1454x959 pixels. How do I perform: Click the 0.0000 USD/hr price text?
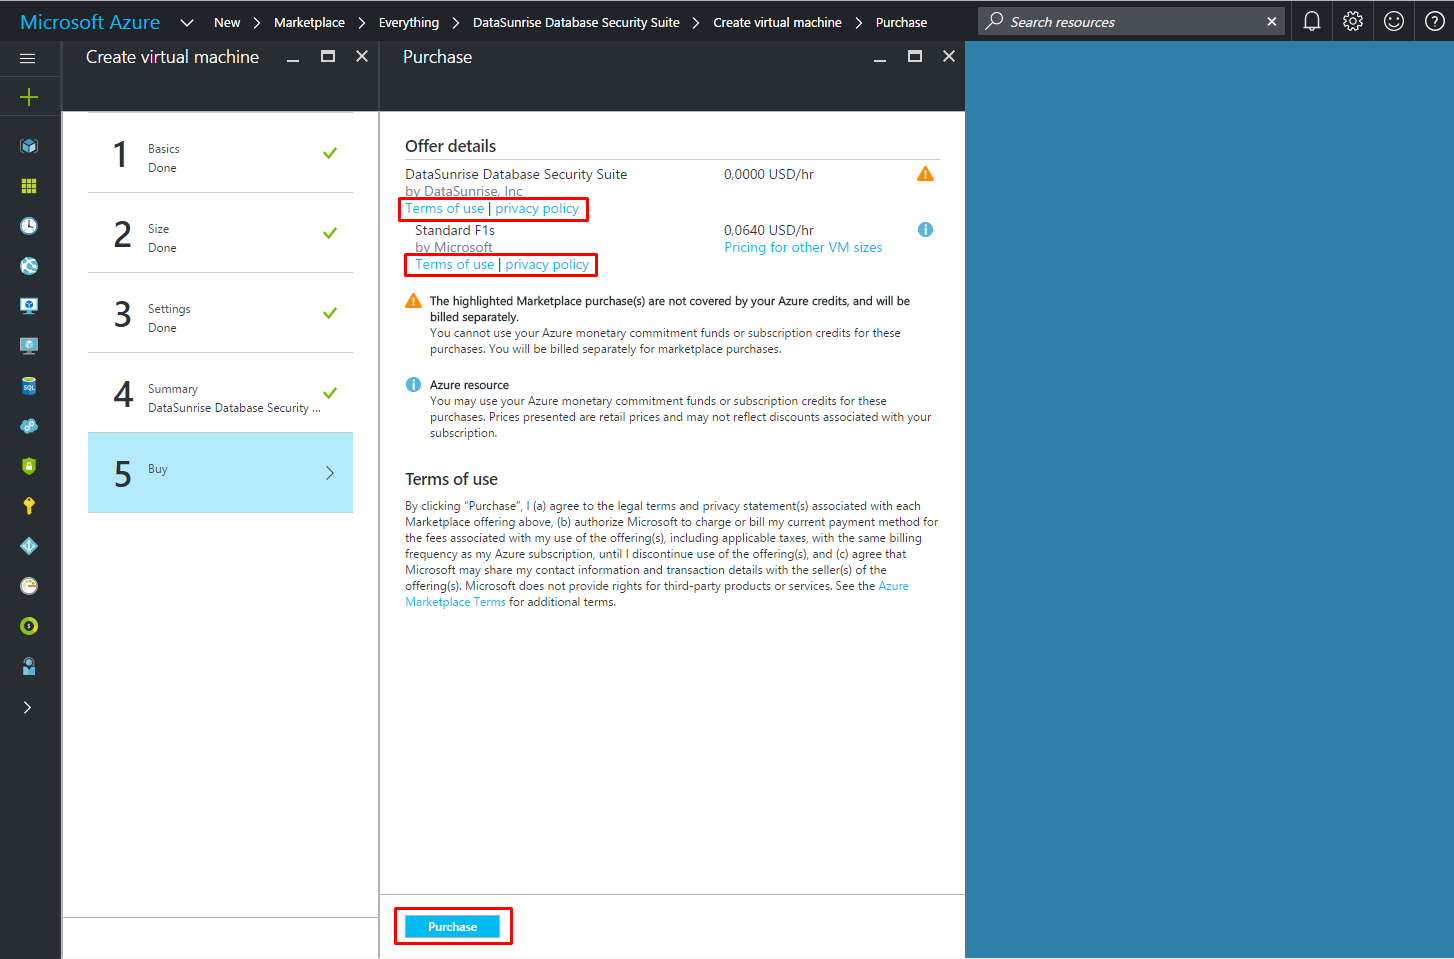coord(769,174)
